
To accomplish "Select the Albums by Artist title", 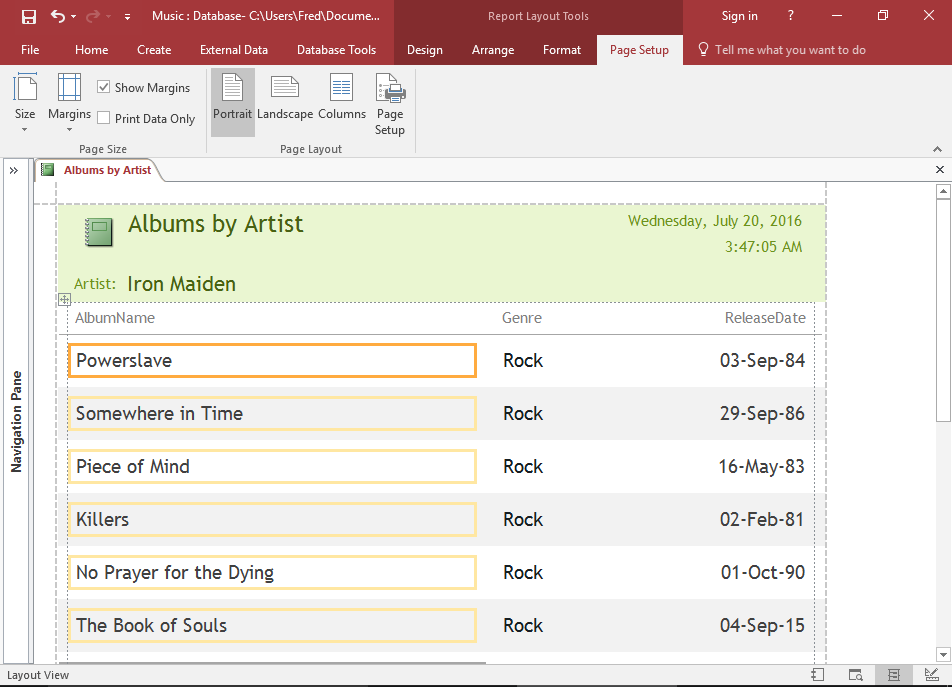I will tap(215, 225).
